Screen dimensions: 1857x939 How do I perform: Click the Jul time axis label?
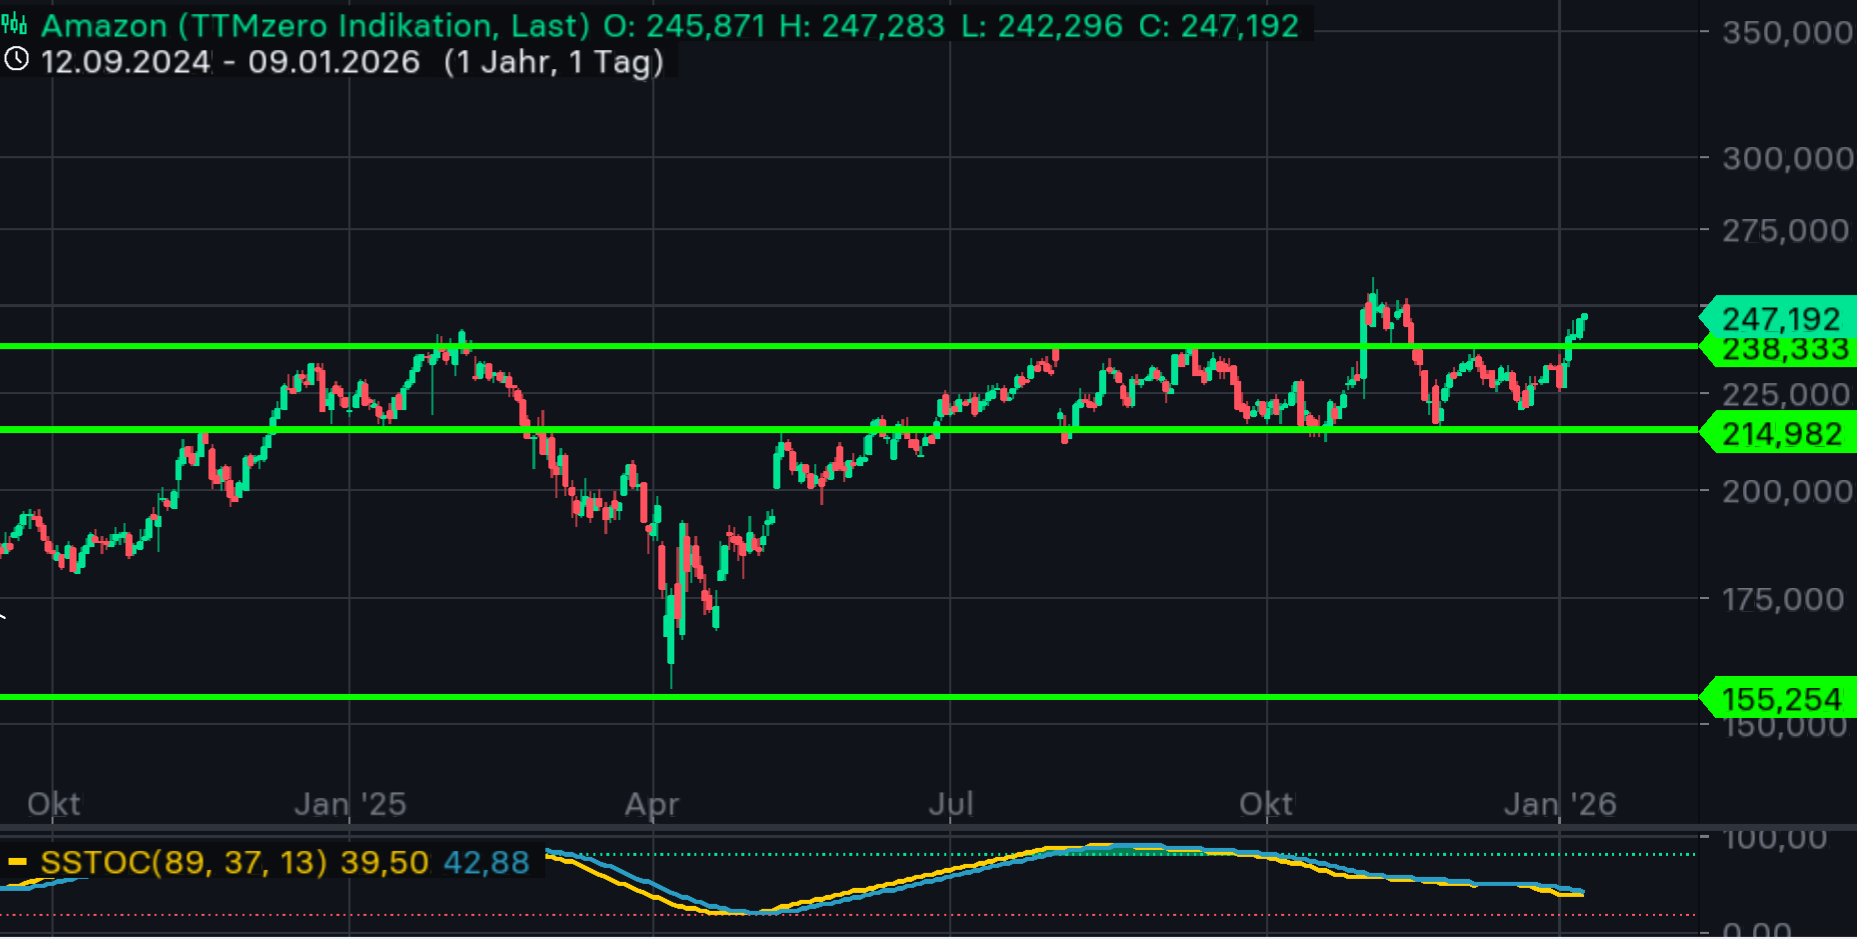(x=950, y=804)
